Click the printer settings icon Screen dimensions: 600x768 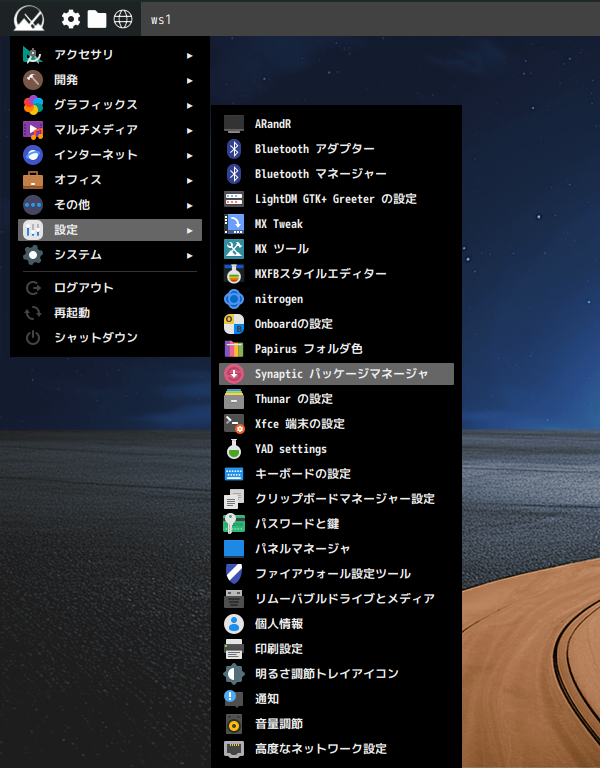tap(234, 648)
